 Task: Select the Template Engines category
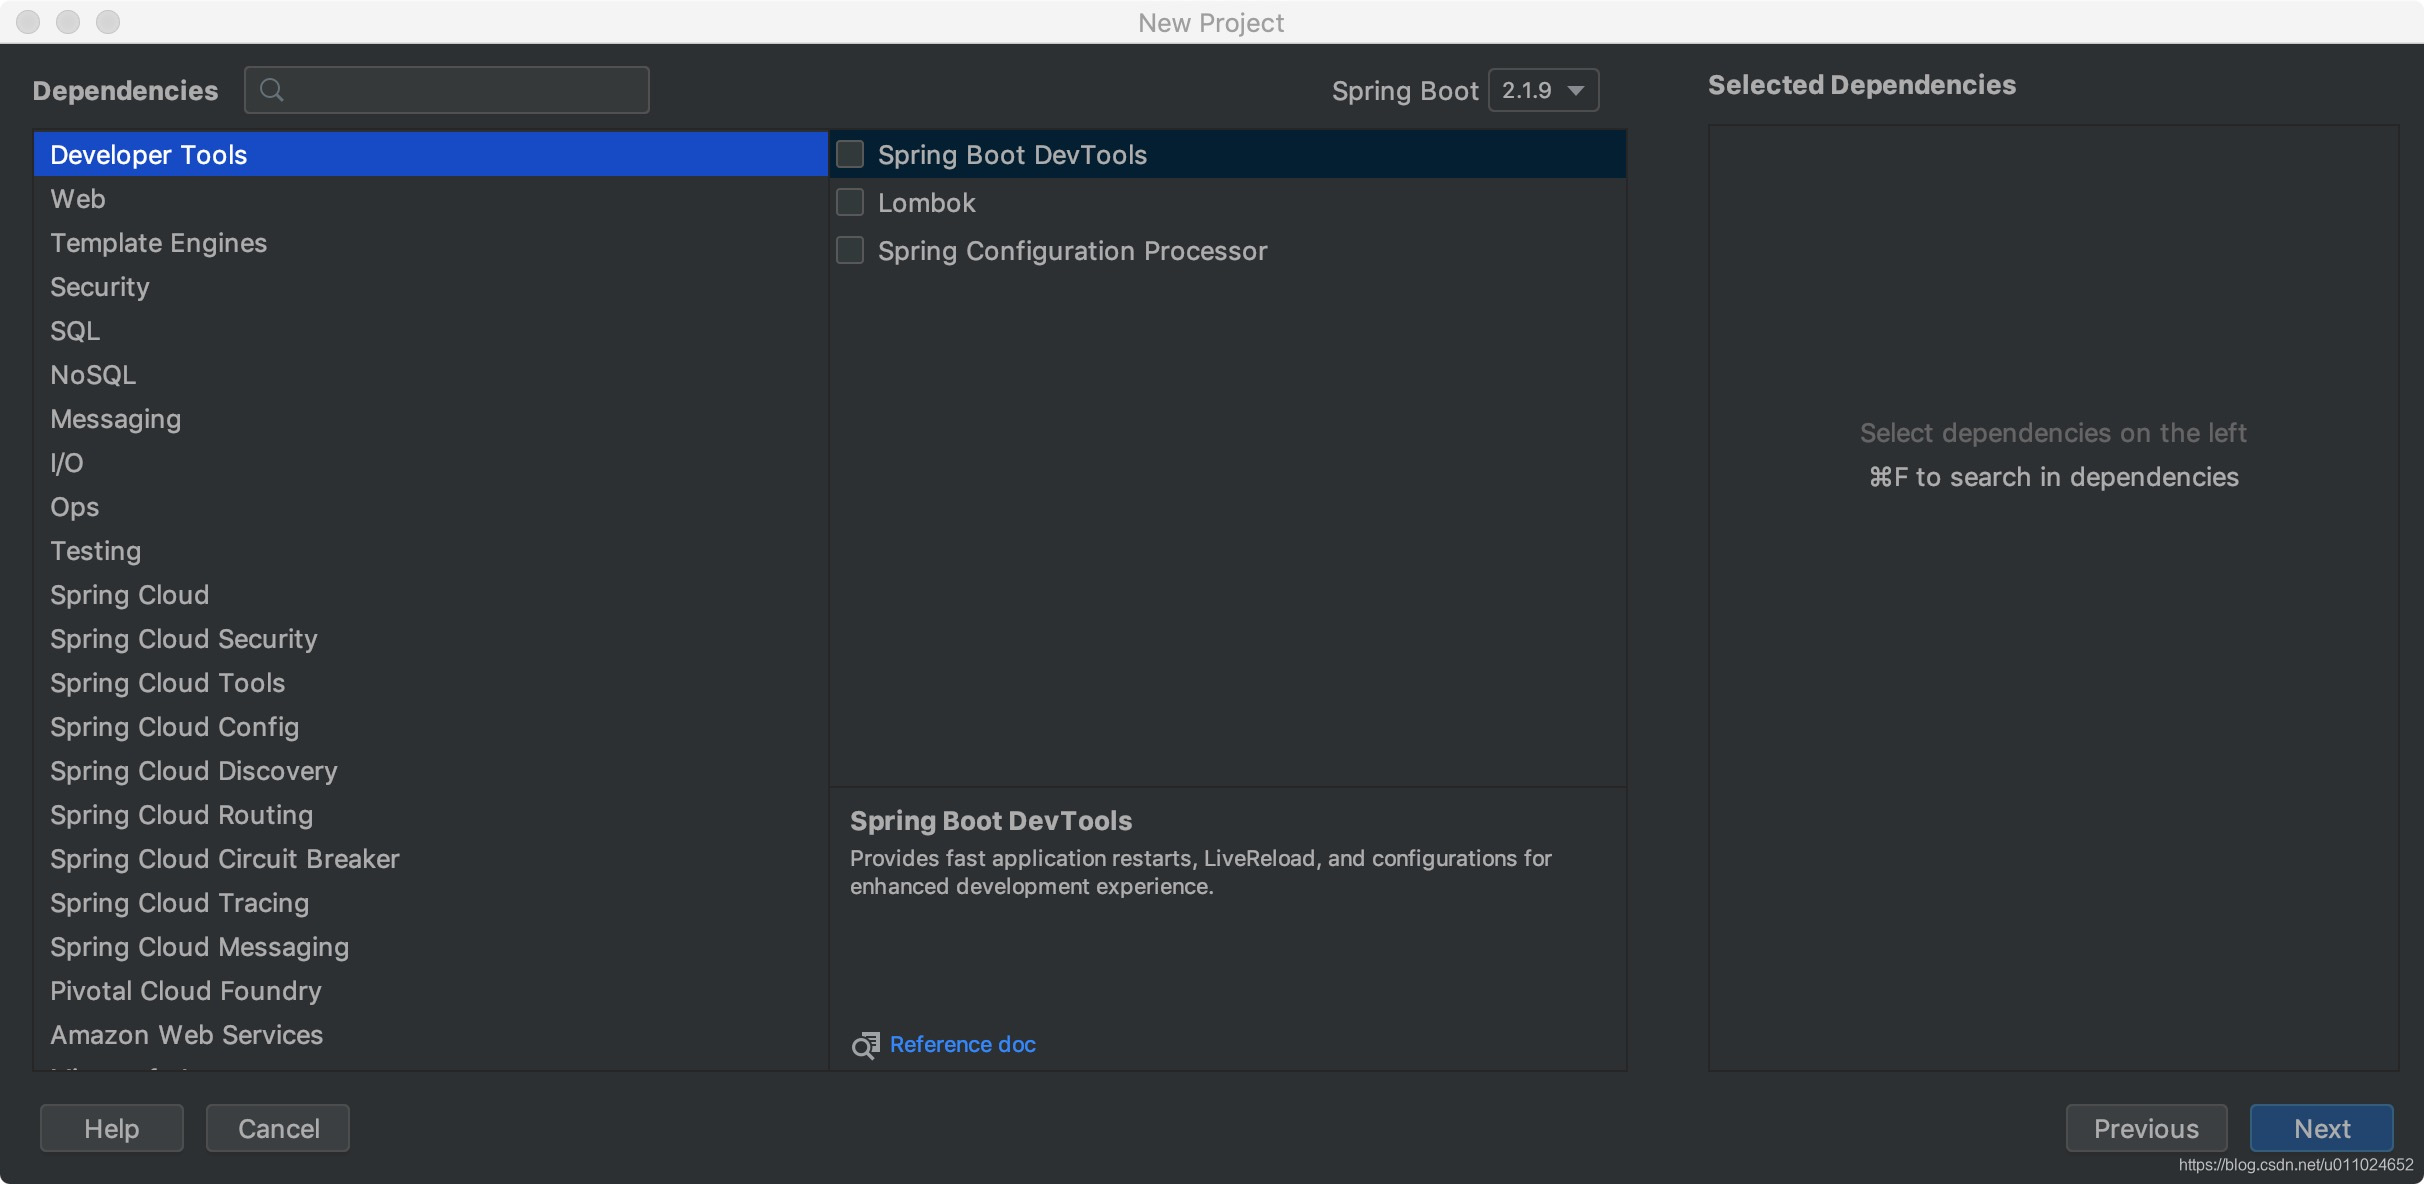(x=158, y=243)
